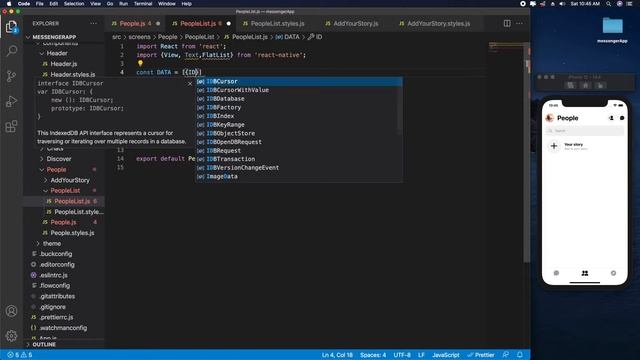The image size is (640, 360).
Task: Show errors and warnings in status bar
Action: point(19,355)
